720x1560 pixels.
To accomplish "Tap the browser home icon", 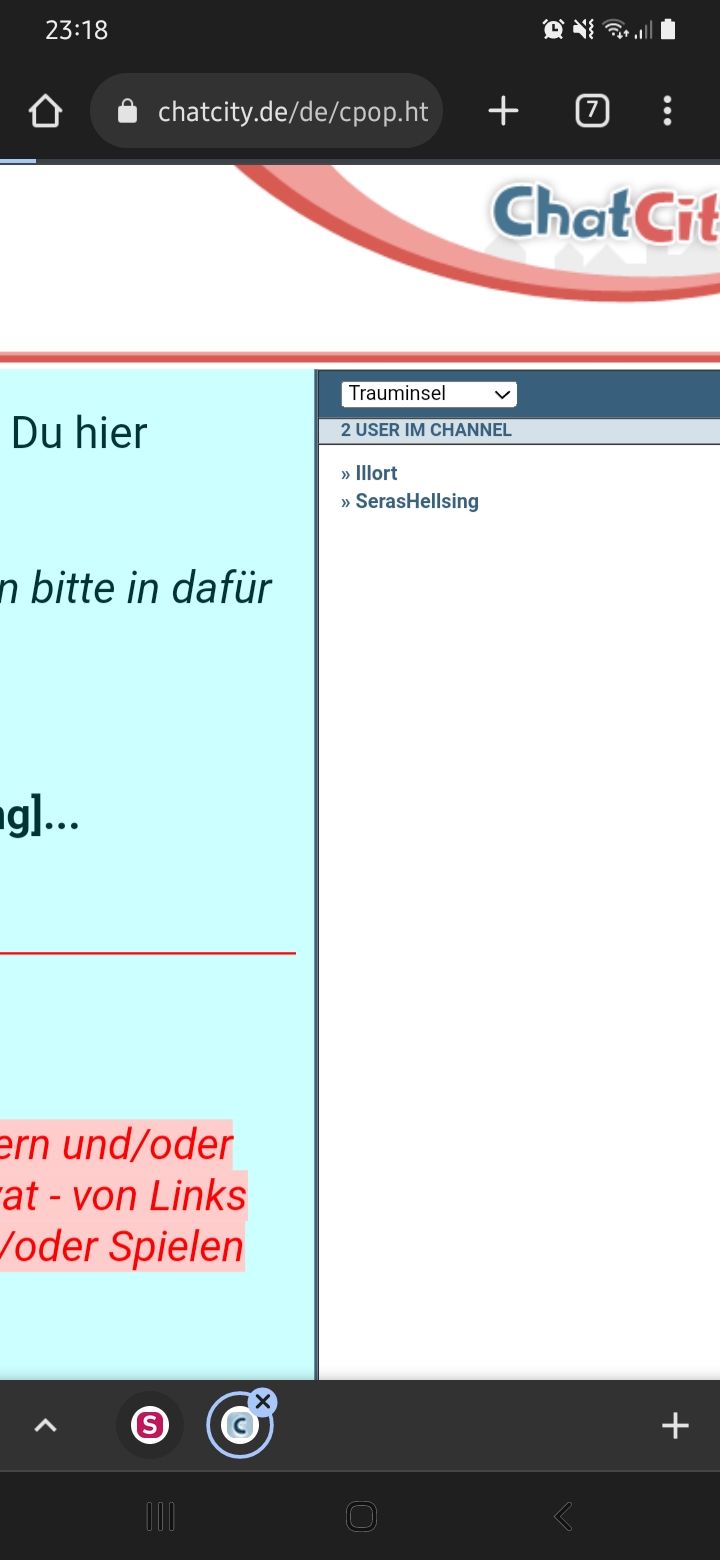I will (46, 111).
